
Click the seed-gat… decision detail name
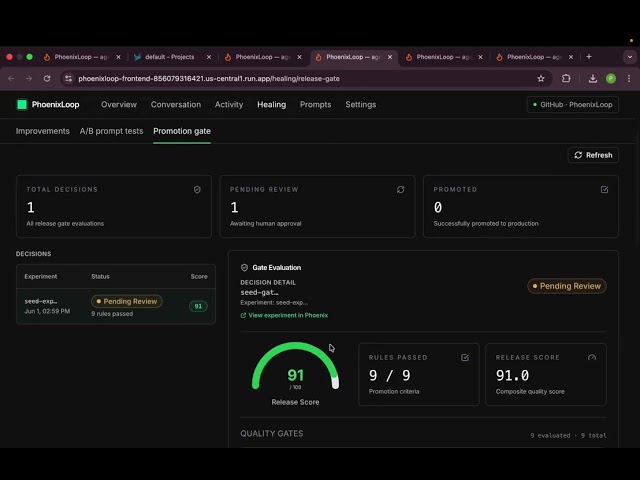[259, 292]
